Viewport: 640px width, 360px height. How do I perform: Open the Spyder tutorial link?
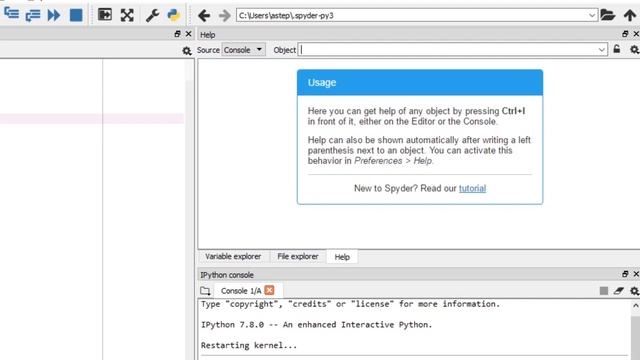472,188
